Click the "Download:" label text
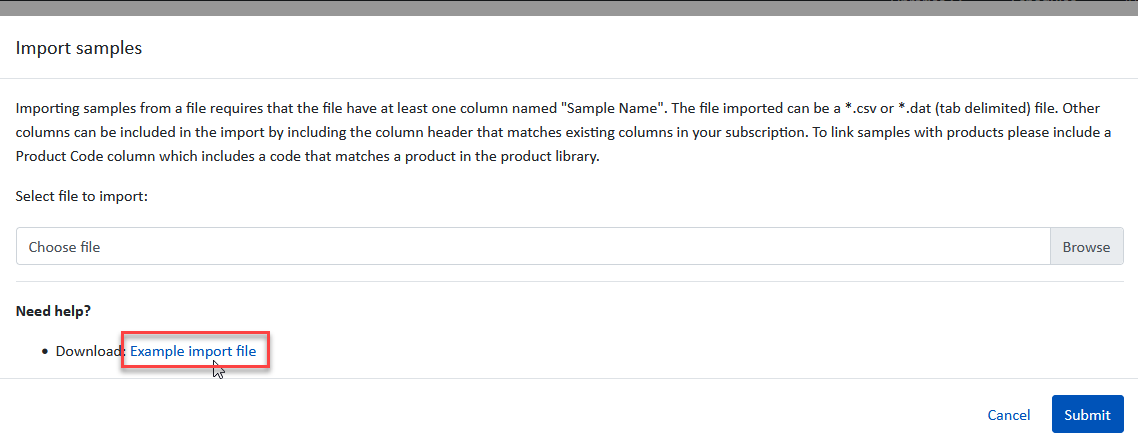 click(x=90, y=351)
